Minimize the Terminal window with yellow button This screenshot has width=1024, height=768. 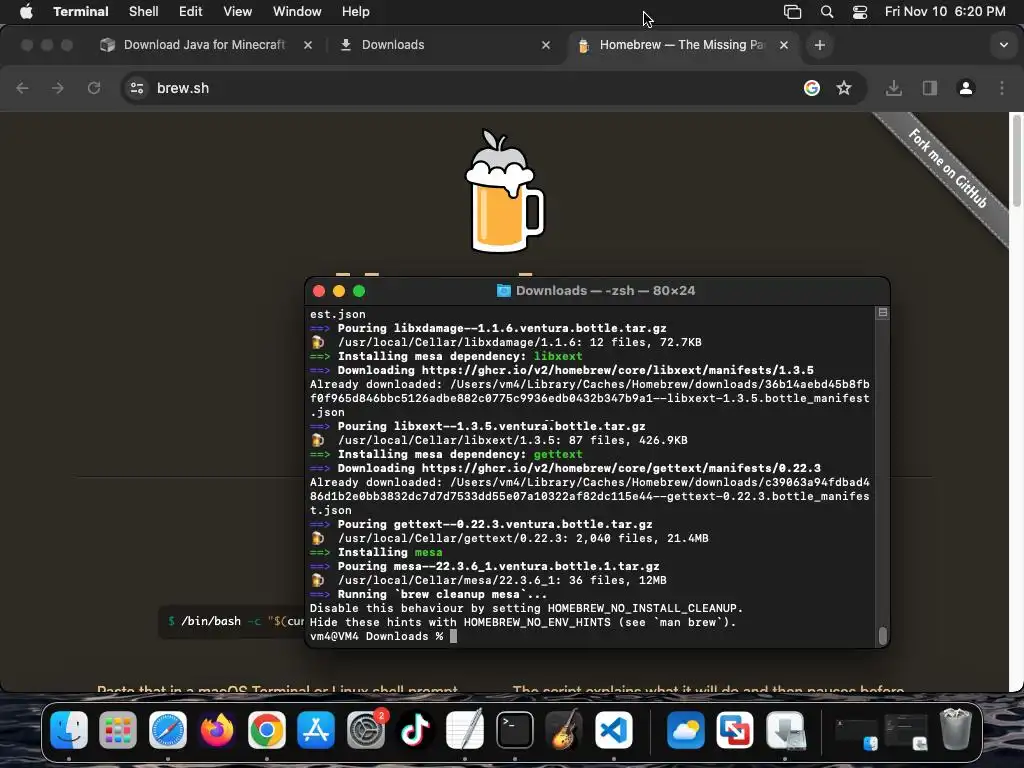click(339, 291)
